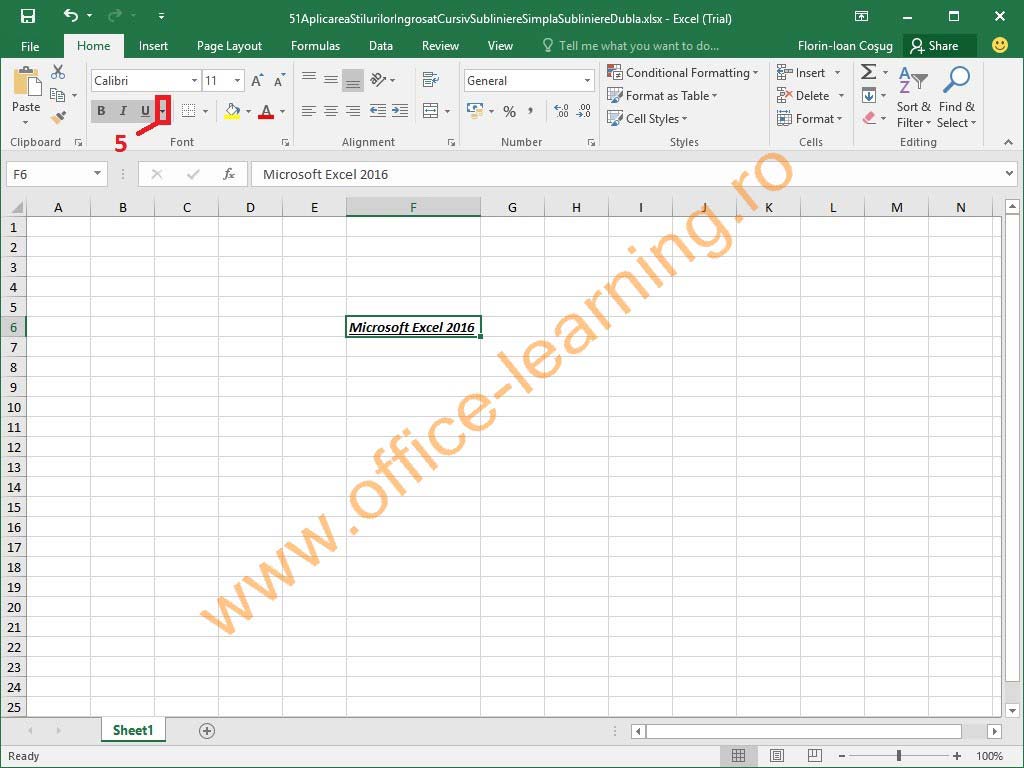The height and width of the screenshot is (768, 1024).
Task: Open the Calibri font name dropdown
Action: [x=194, y=80]
